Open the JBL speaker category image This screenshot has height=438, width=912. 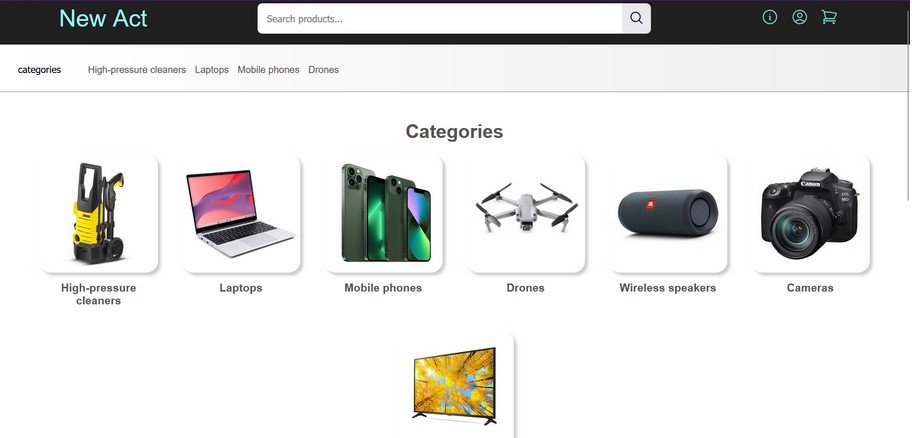click(668, 213)
